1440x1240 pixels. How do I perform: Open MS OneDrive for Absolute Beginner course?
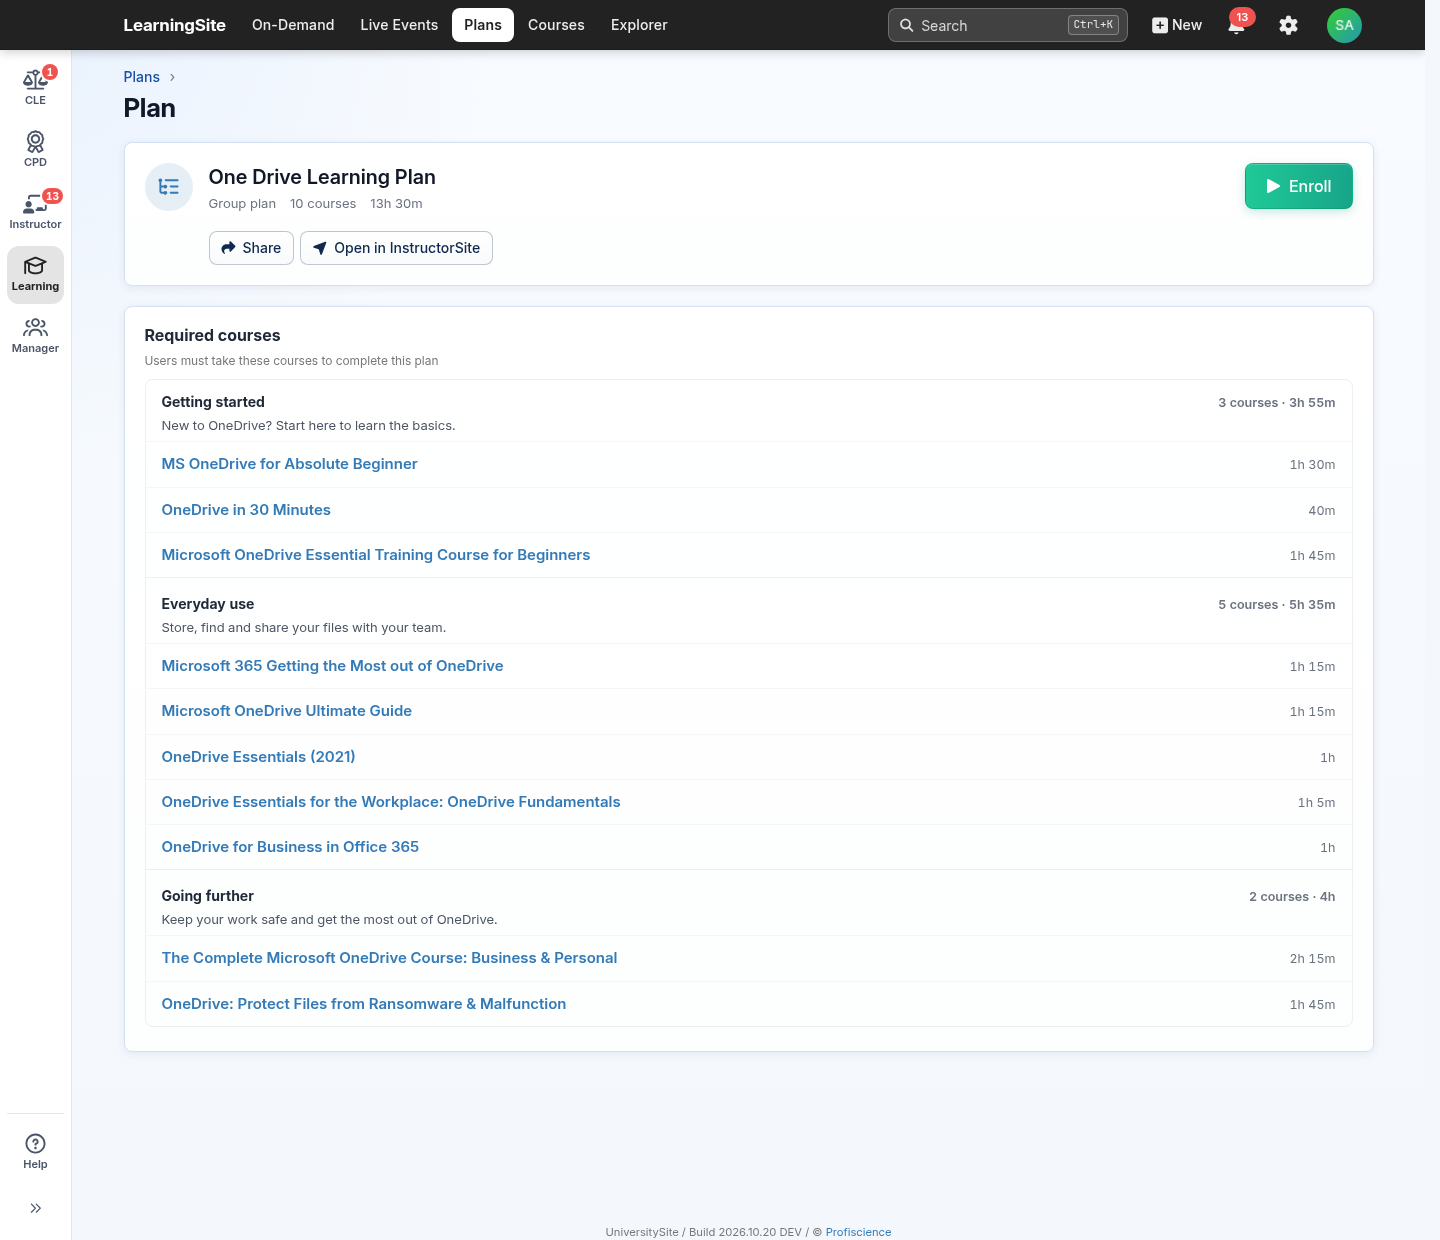[x=289, y=464]
